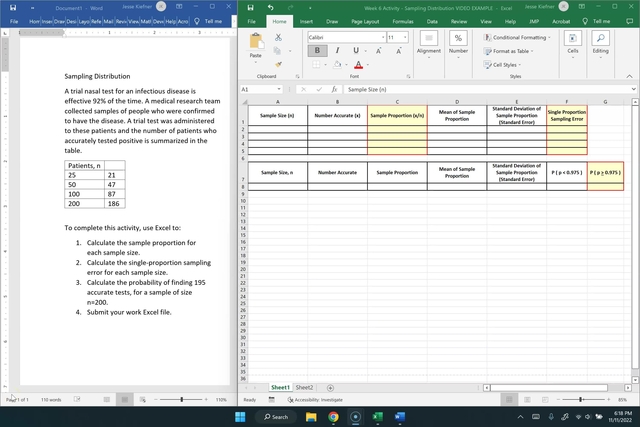Viewport: 640px width, 427px height.
Task: Switch Excel to Page Layout view
Action: (x=527, y=400)
